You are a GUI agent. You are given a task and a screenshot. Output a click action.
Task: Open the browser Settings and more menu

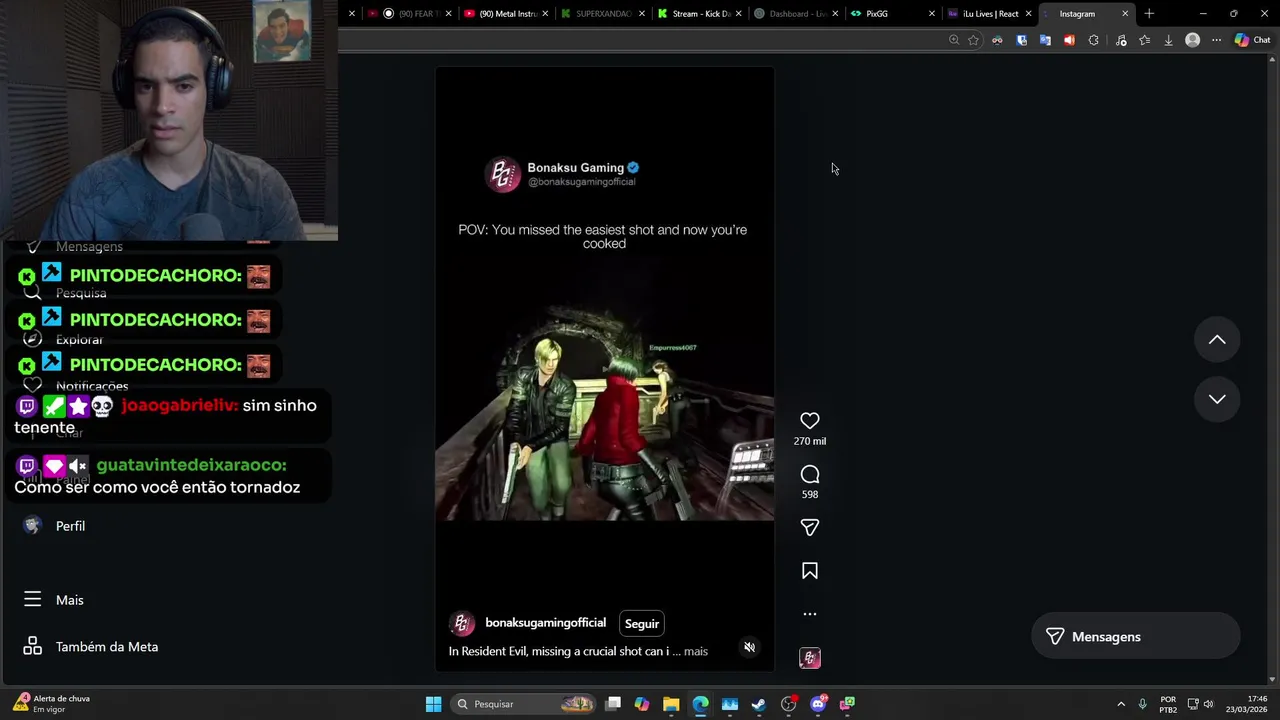tap(1216, 40)
